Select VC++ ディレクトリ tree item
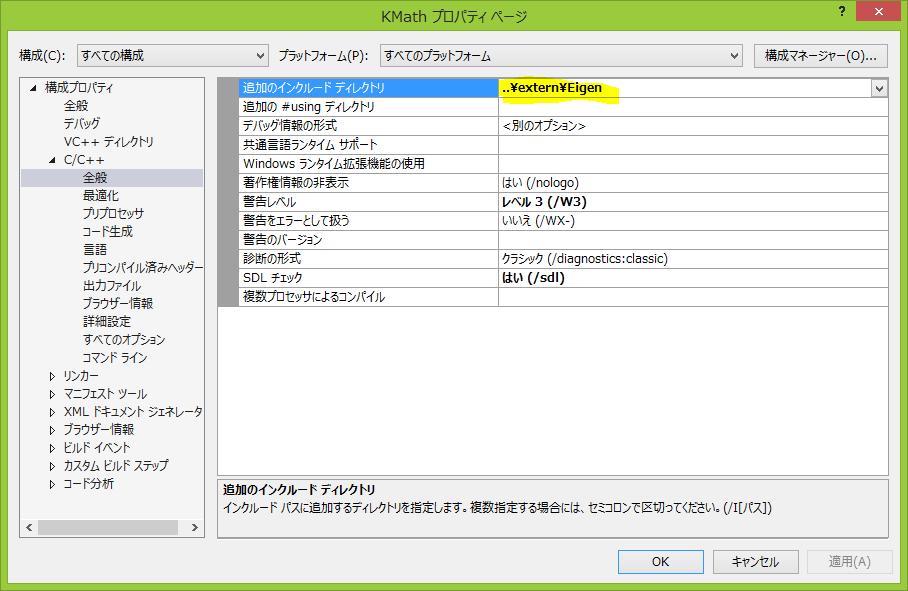The height and width of the screenshot is (591, 908). (x=108, y=142)
